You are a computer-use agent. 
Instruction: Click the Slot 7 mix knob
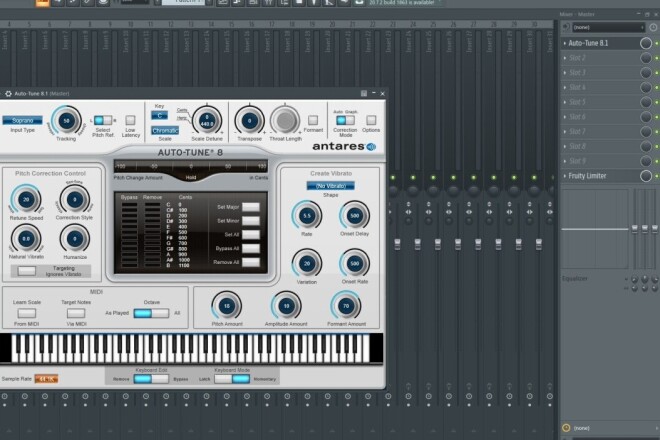(646, 132)
